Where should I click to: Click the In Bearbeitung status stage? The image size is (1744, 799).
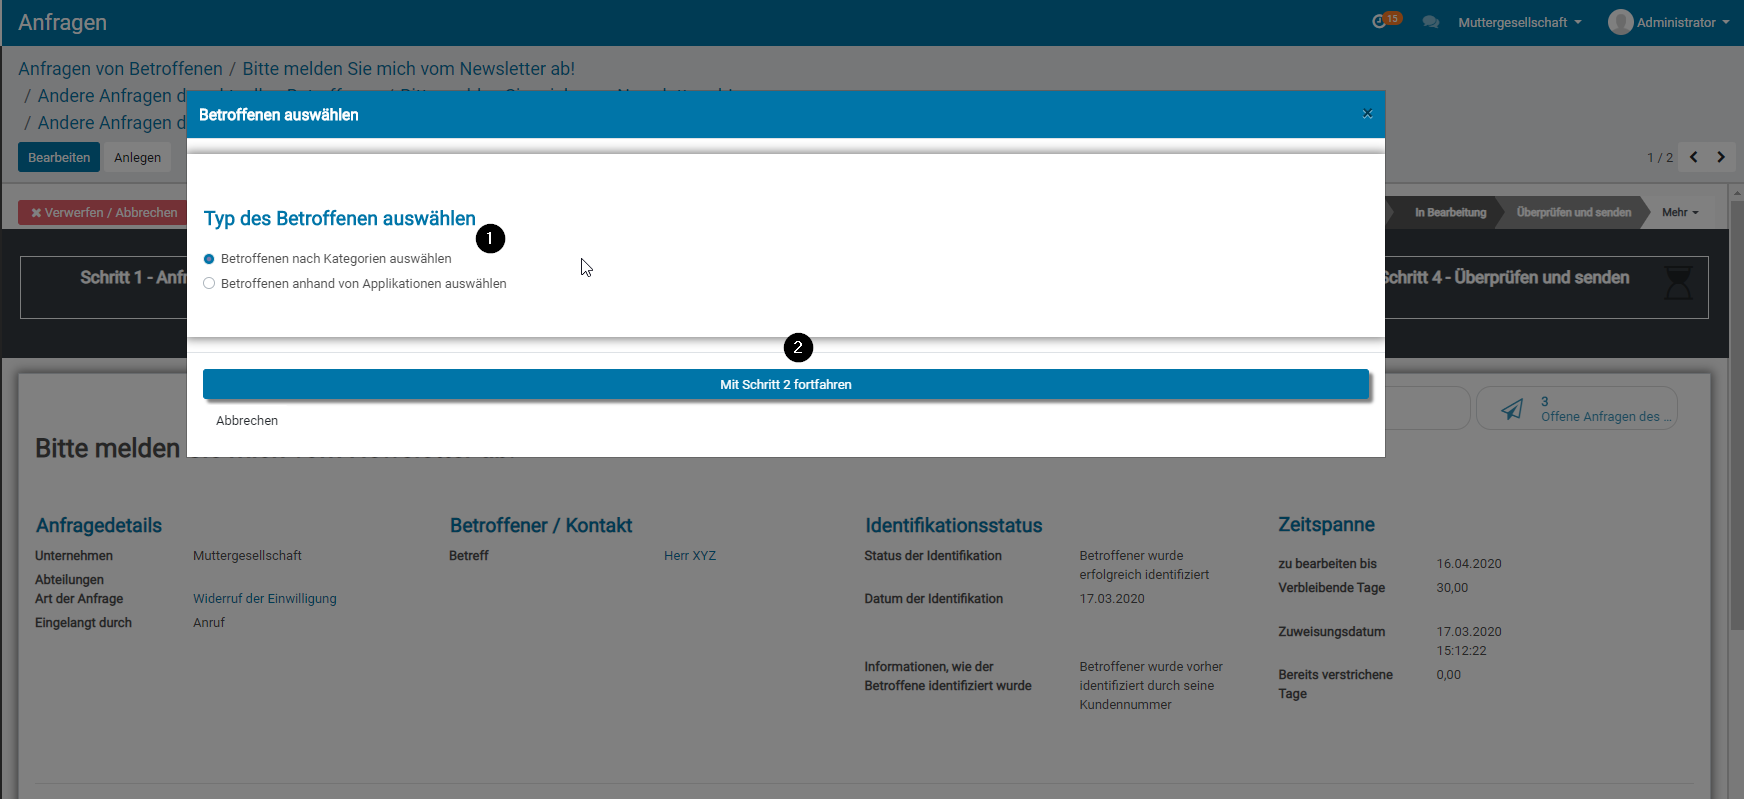(x=1449, y=212)
